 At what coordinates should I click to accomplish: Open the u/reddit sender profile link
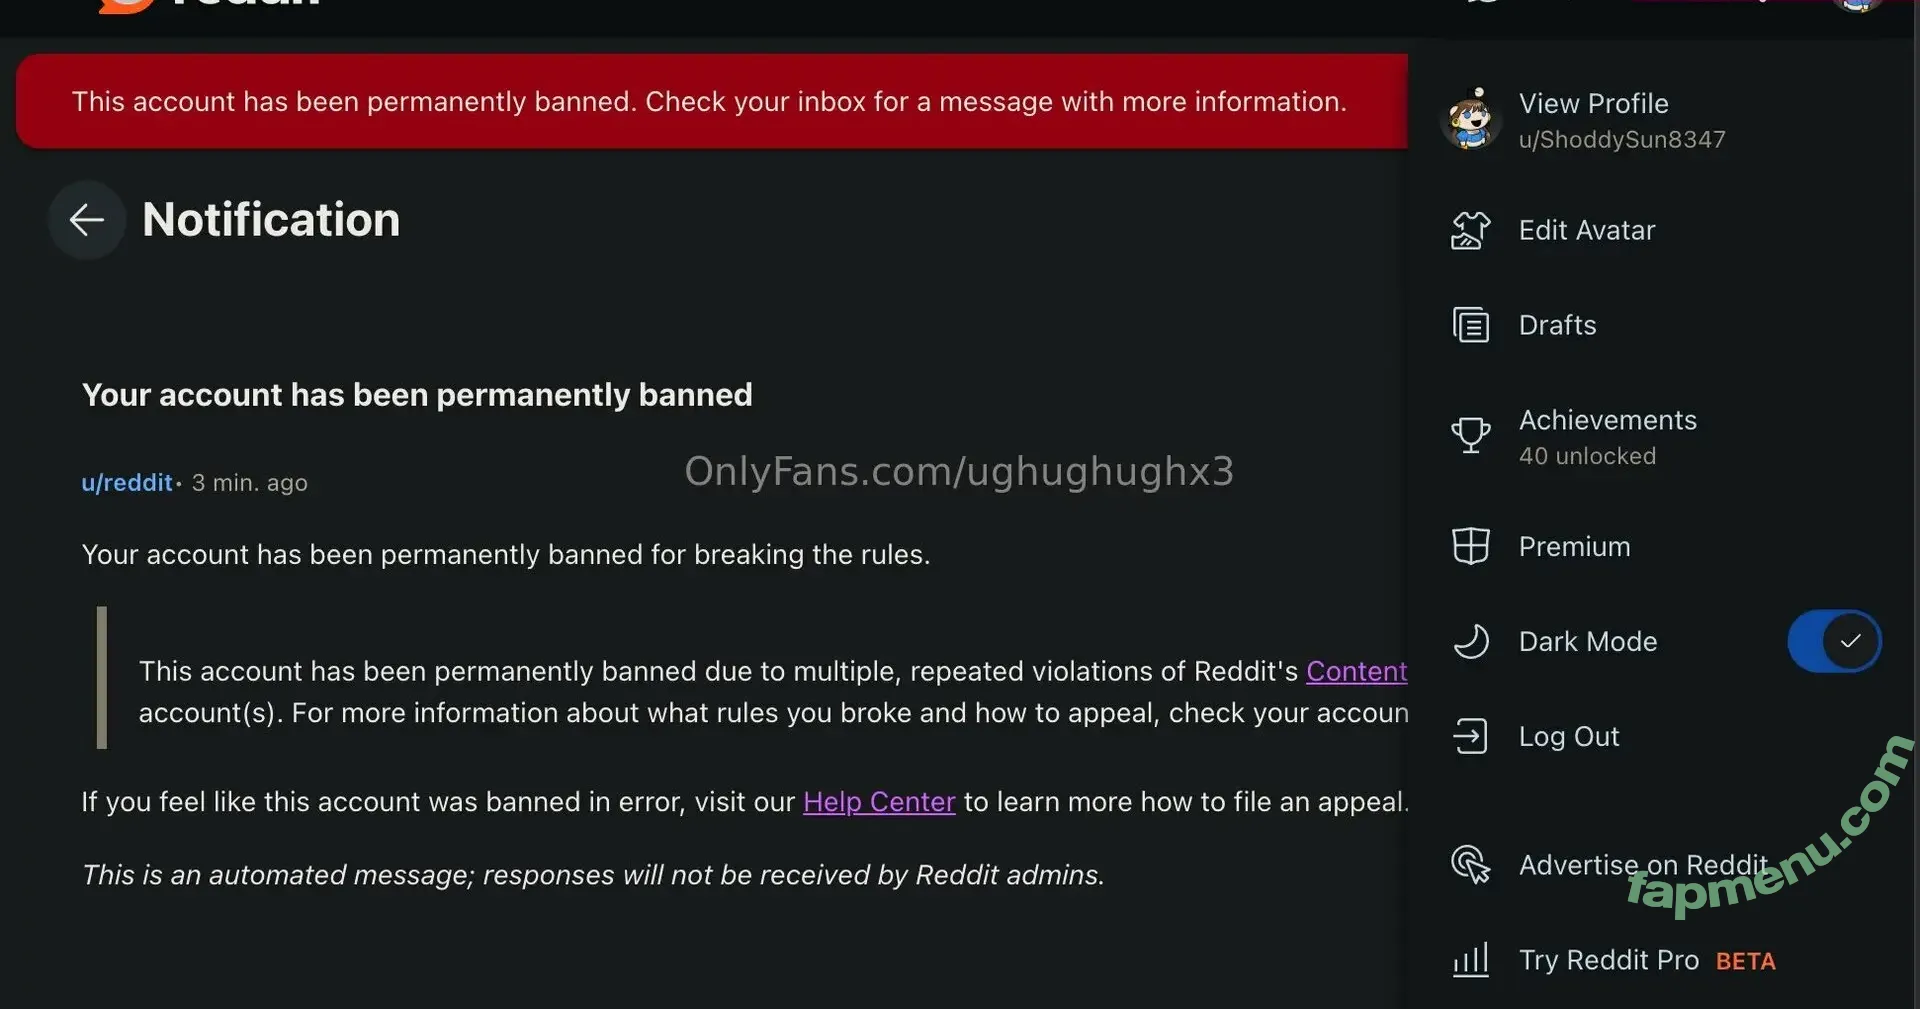[127, 483]
